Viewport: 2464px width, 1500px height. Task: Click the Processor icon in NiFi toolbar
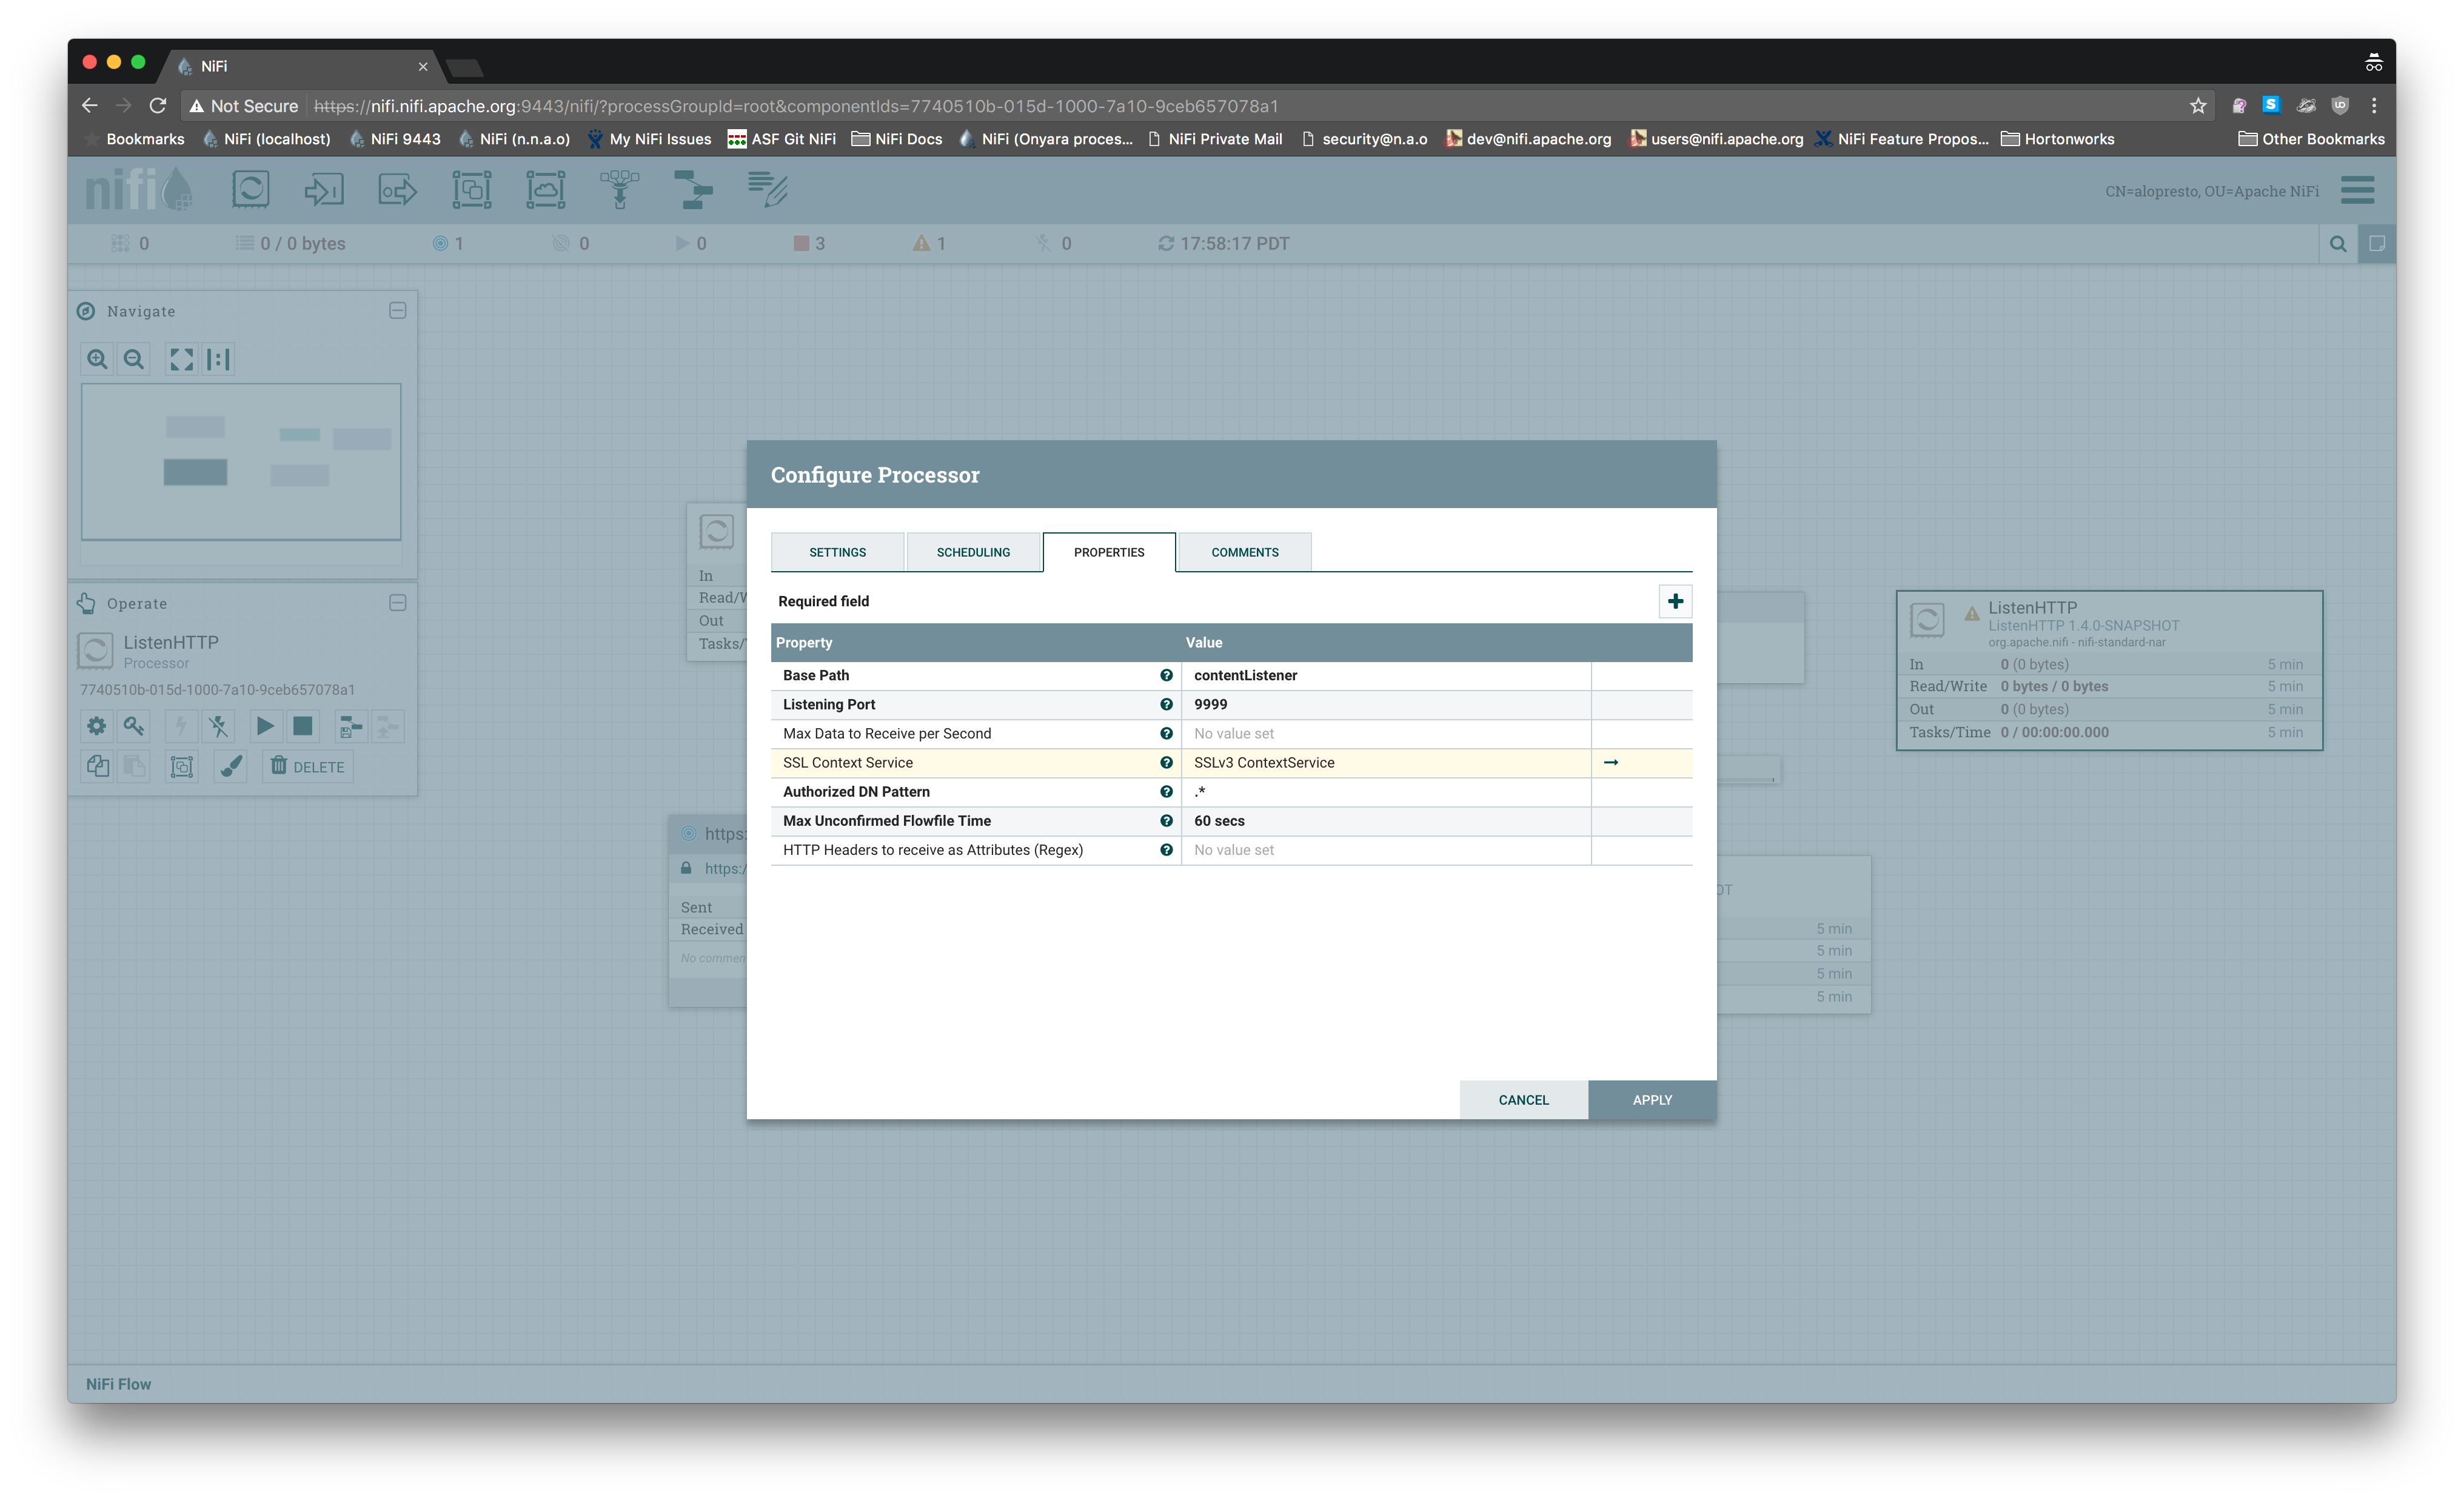click(250, 189)
